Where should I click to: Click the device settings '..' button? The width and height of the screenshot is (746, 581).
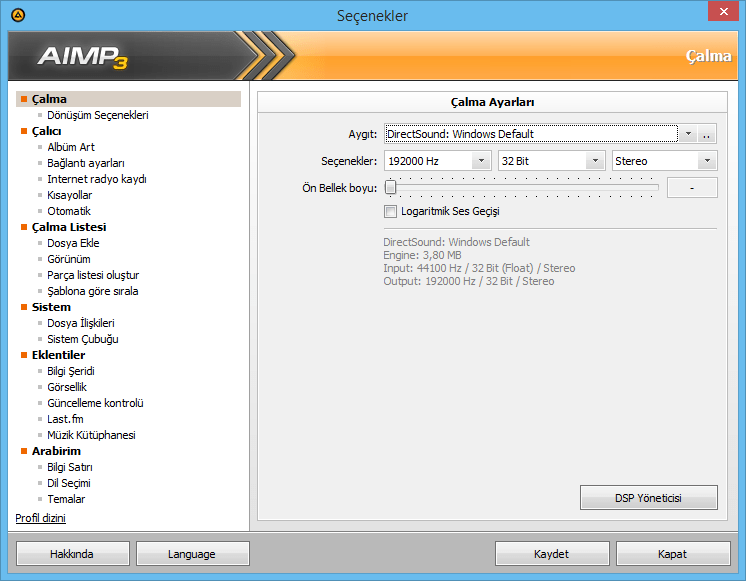tap(707, 134)
